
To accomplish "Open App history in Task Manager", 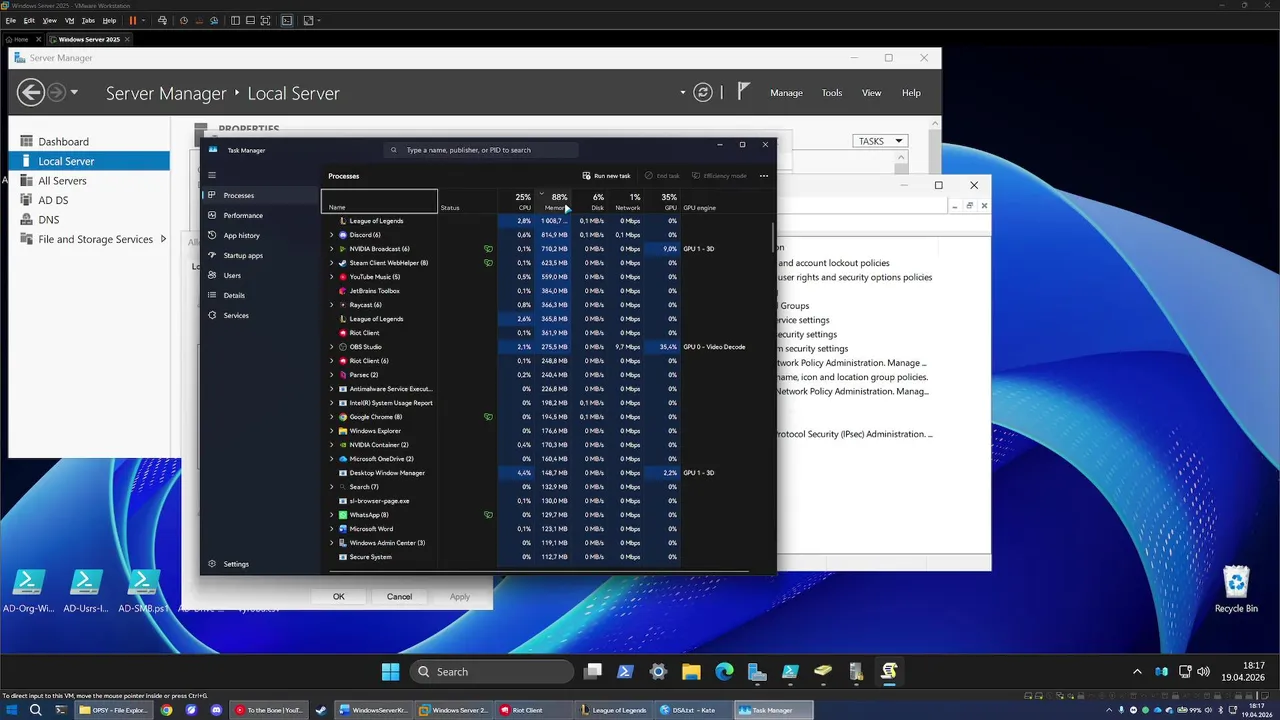I will click(x=260, y=235).
